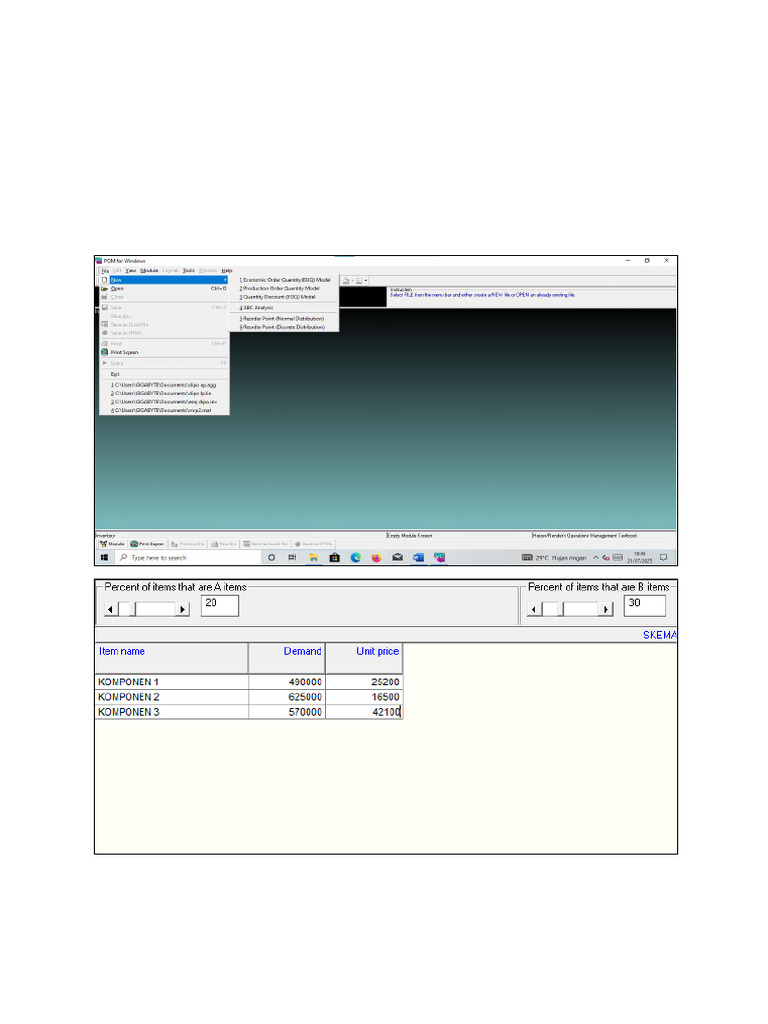Click left arrow of A items slider
Viewport: 768px width, 1024px height.
111,609
